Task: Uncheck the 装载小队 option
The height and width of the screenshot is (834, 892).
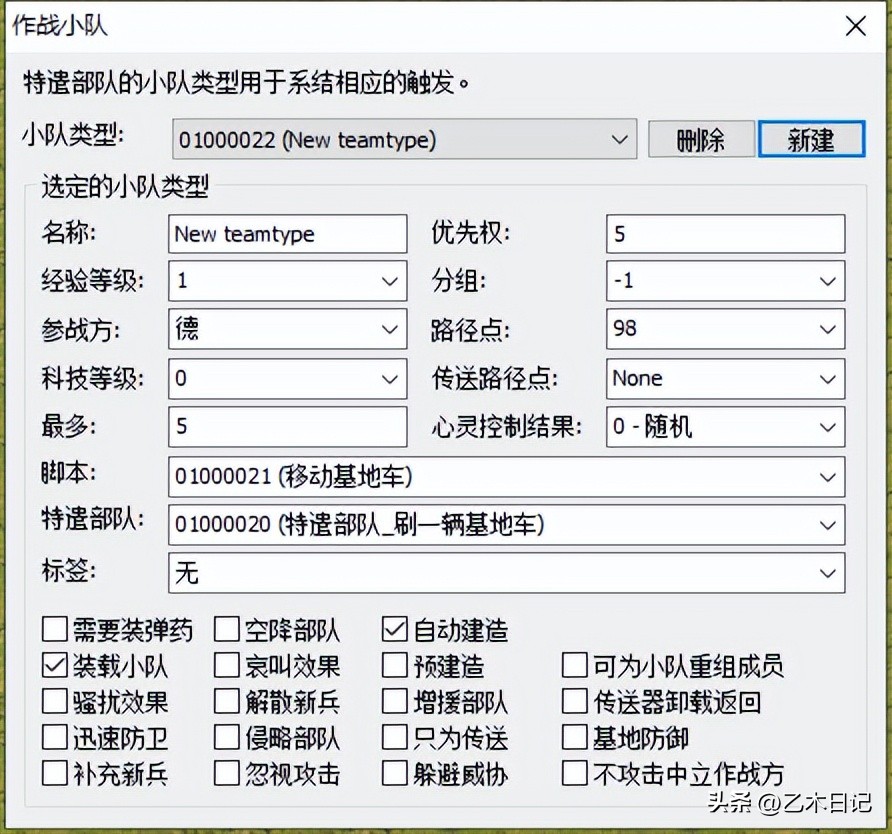Action: [x=55, y=666]
